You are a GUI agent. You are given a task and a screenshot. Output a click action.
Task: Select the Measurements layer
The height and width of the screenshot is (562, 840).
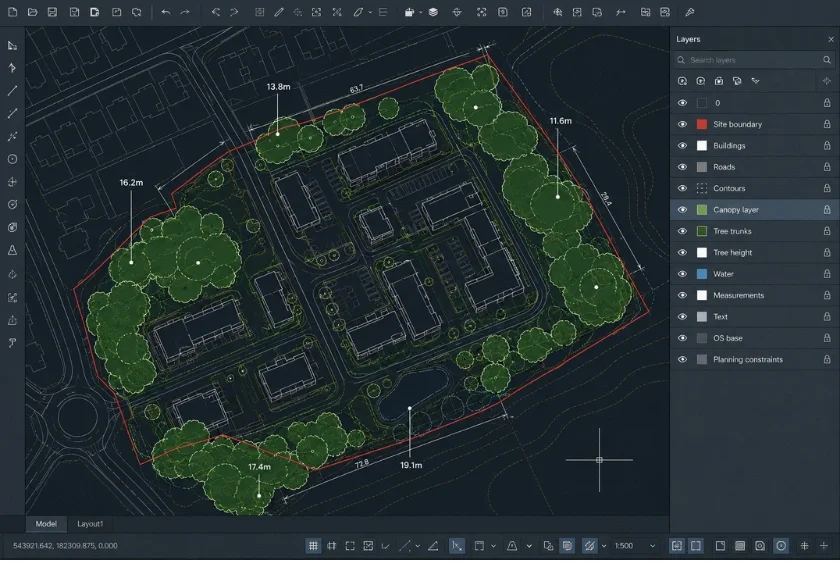click(x=754, y=295)
